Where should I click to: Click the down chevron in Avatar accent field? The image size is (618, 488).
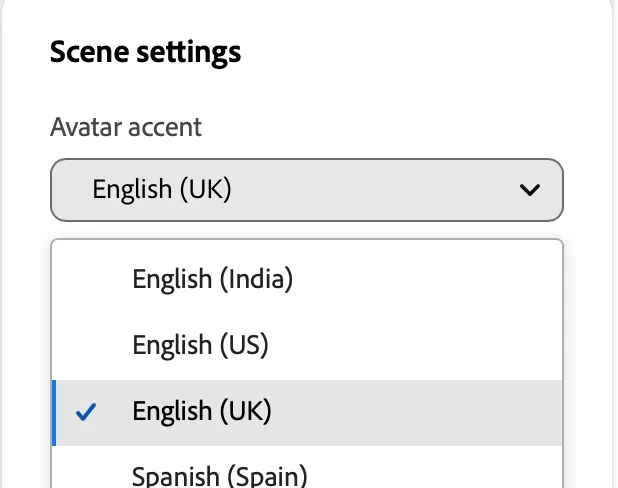[530, 189]
